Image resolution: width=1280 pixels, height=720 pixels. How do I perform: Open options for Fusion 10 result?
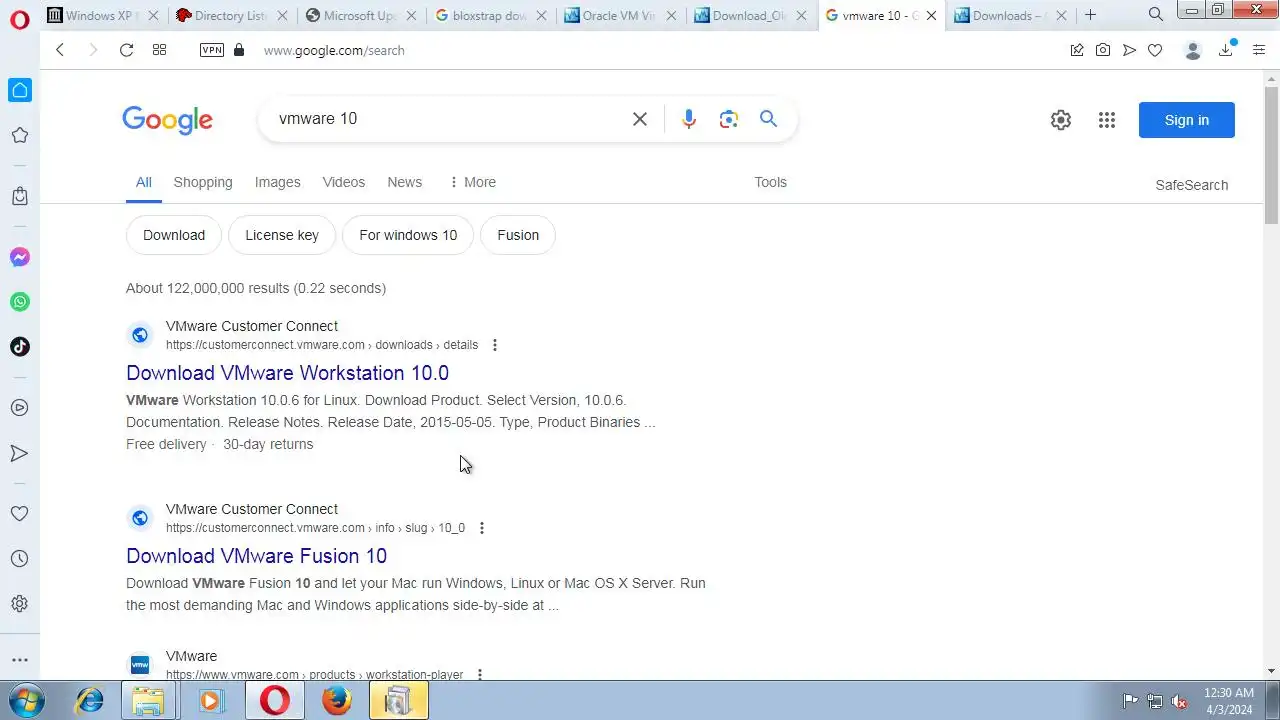482,528
